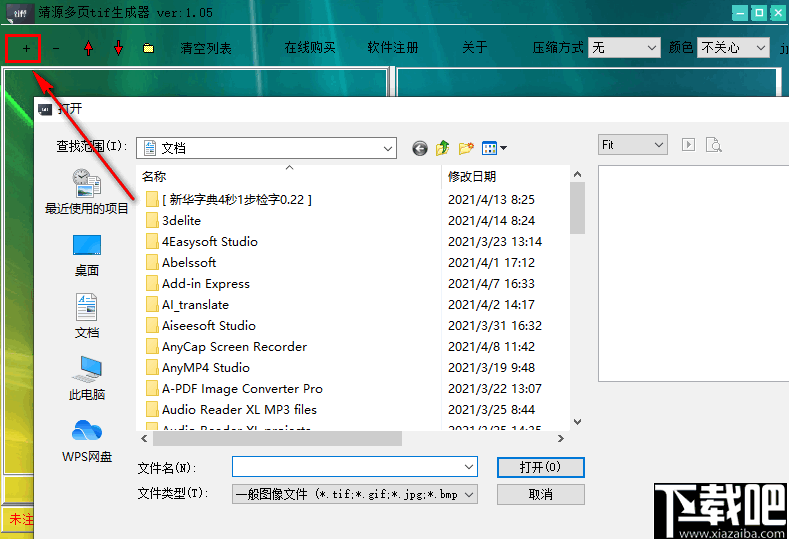
Task: Click the preview play icon
Action: pos(688,145)
